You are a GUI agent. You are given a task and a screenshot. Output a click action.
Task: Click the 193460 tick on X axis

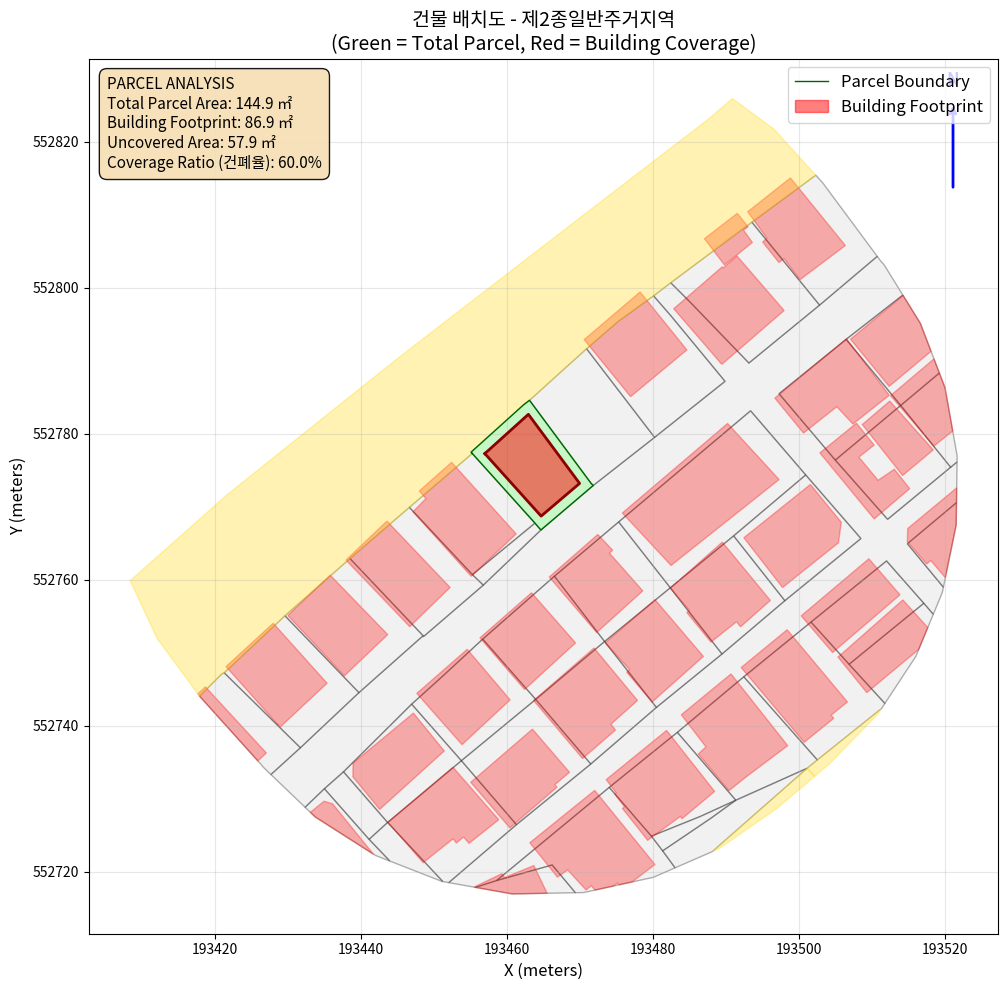click(x=507, y=946)
